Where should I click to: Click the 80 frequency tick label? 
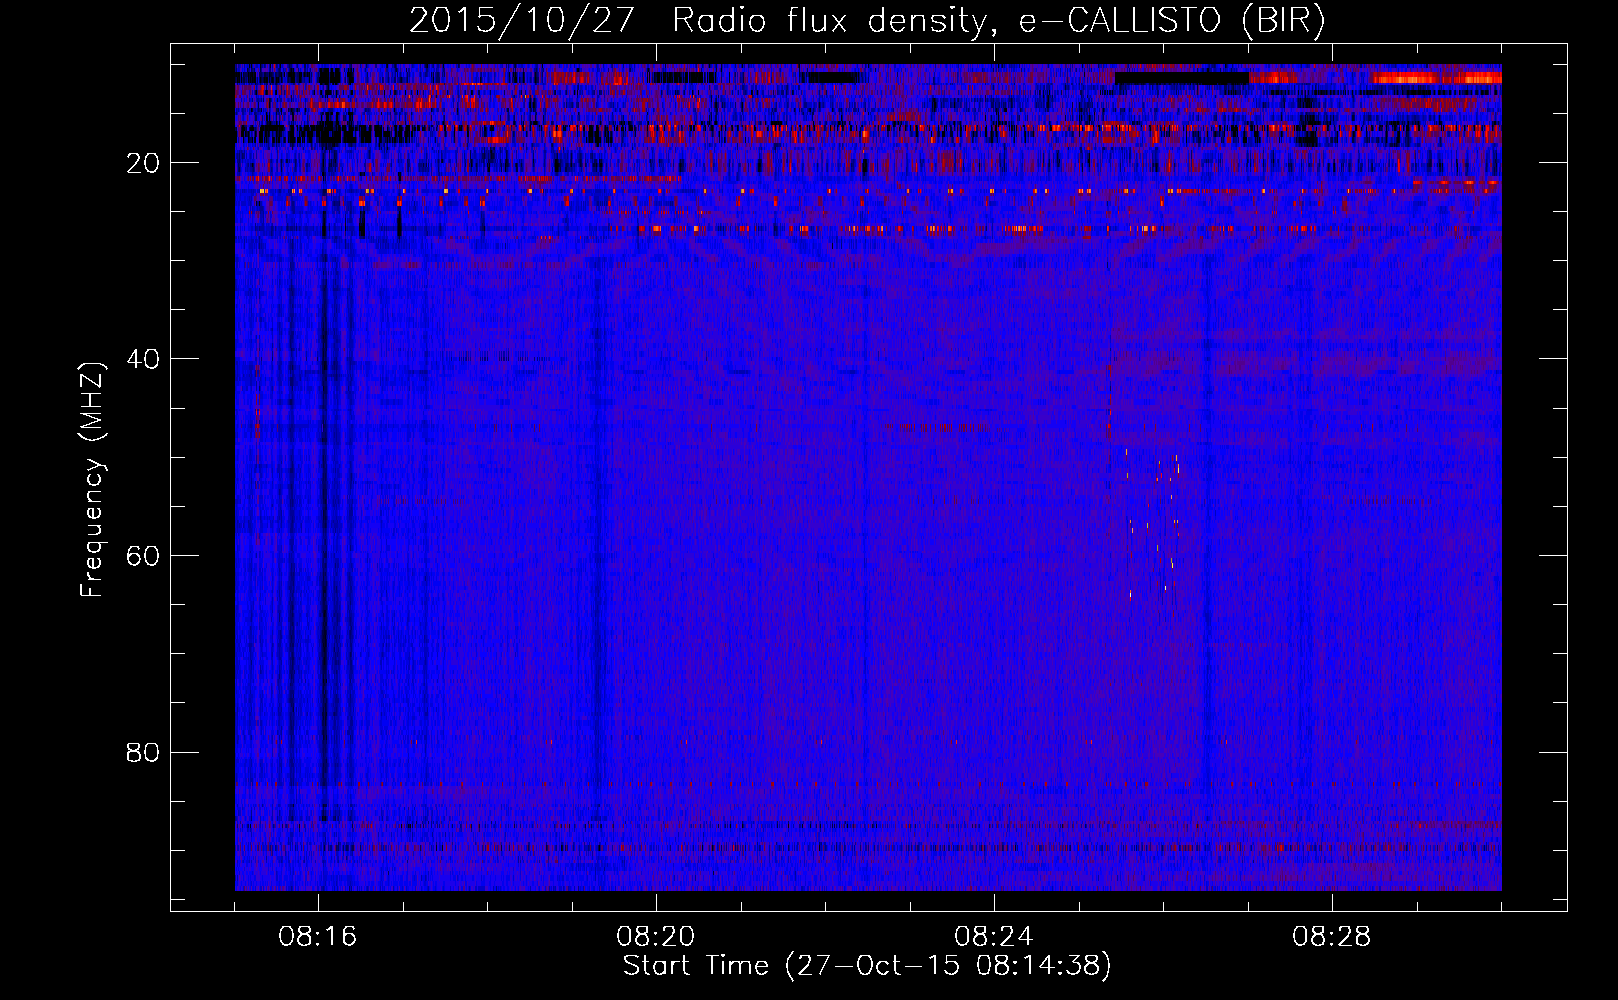[x=143, y=752]
